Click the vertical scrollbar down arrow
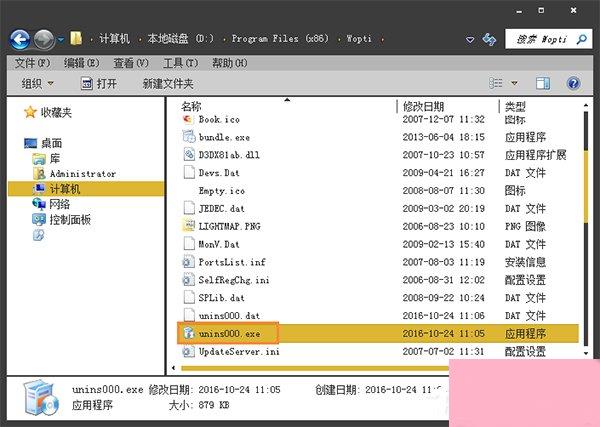 tap(586, 354)
